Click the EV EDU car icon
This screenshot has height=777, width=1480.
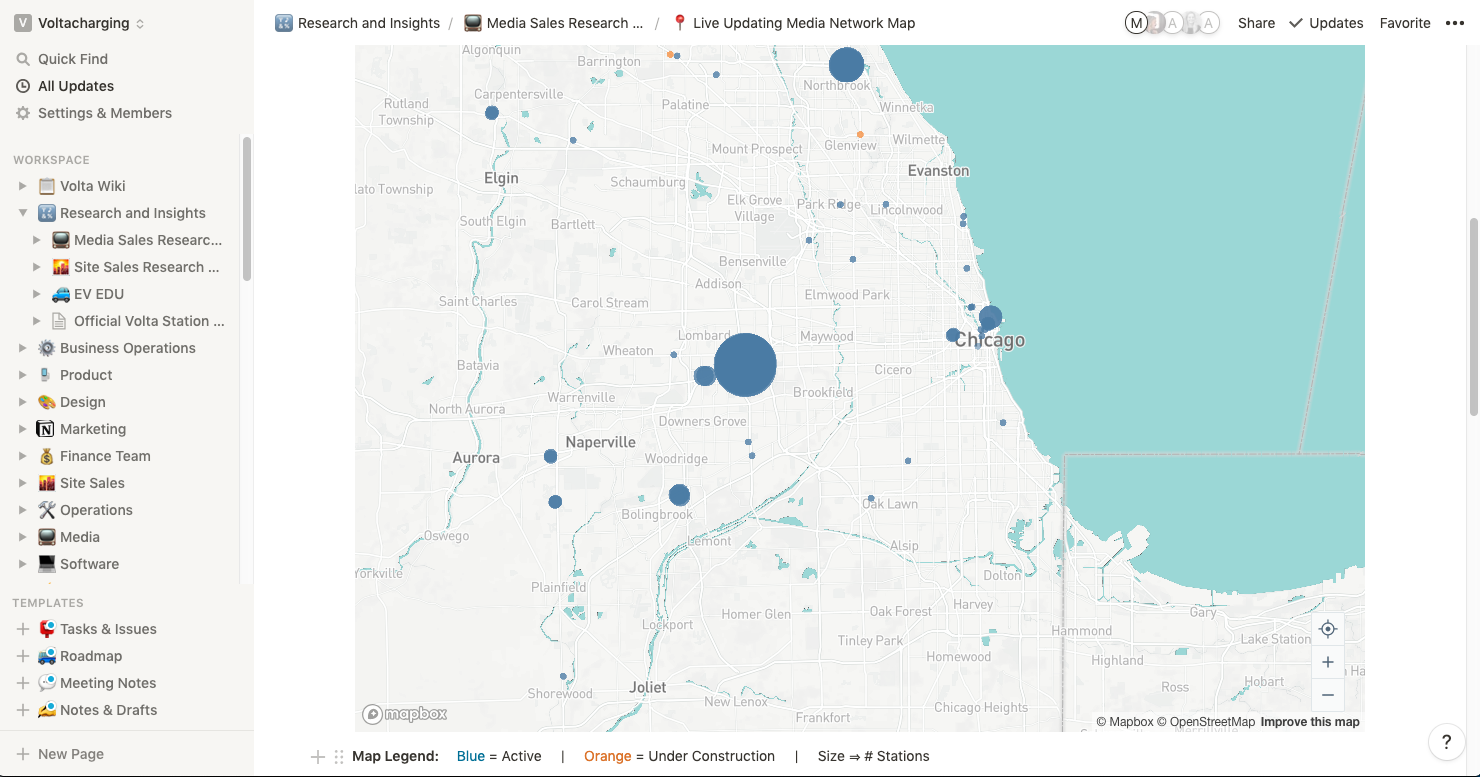pyautogui.click(x=60, y=294)
